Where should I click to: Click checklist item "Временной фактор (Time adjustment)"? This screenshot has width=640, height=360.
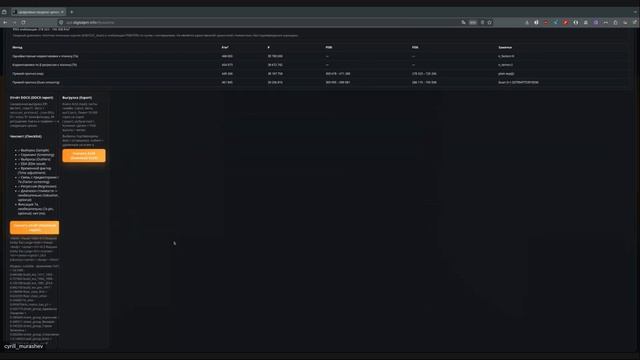[x=35, y=170]
